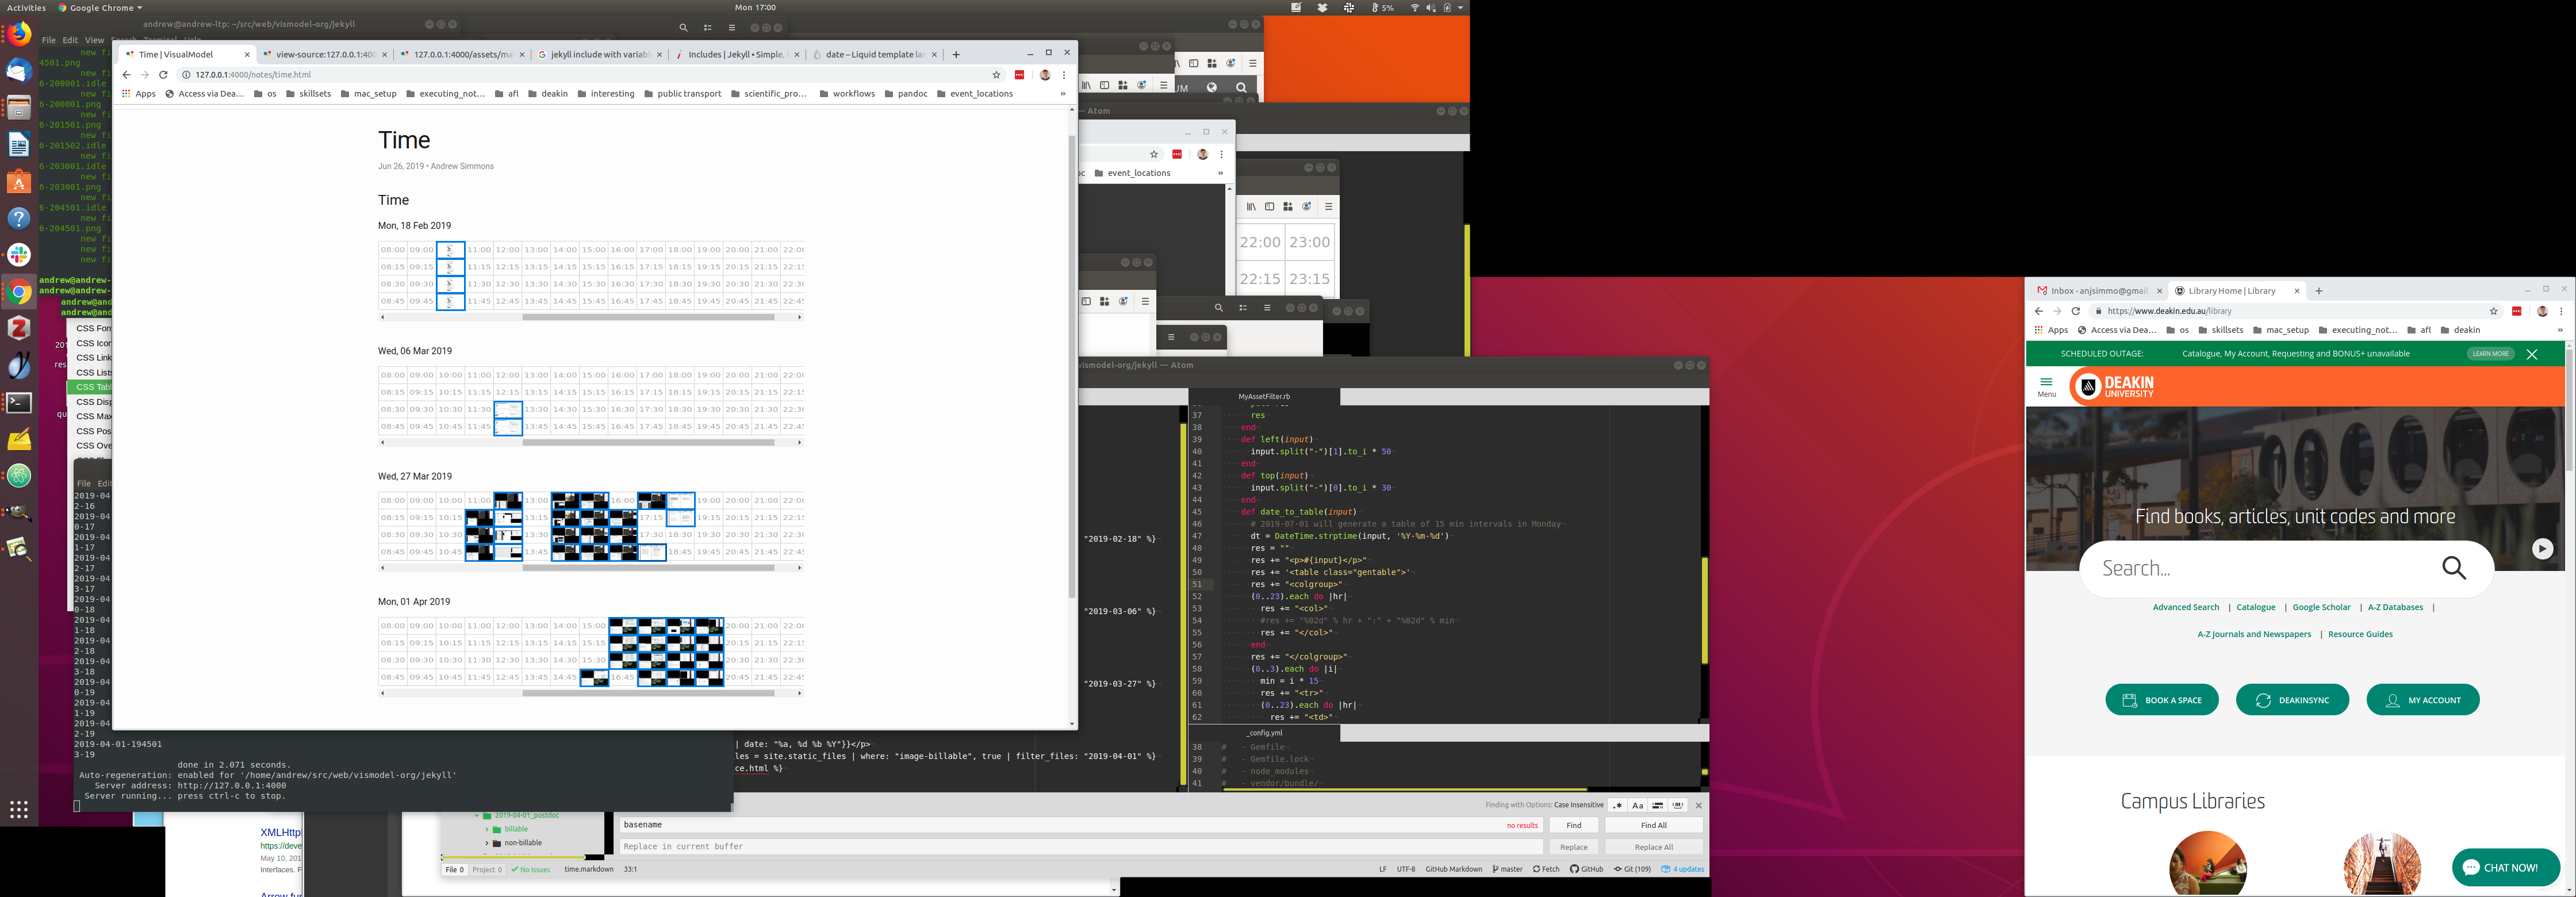Open the Deakin hamburger Menu icon

coord(2046,383)
